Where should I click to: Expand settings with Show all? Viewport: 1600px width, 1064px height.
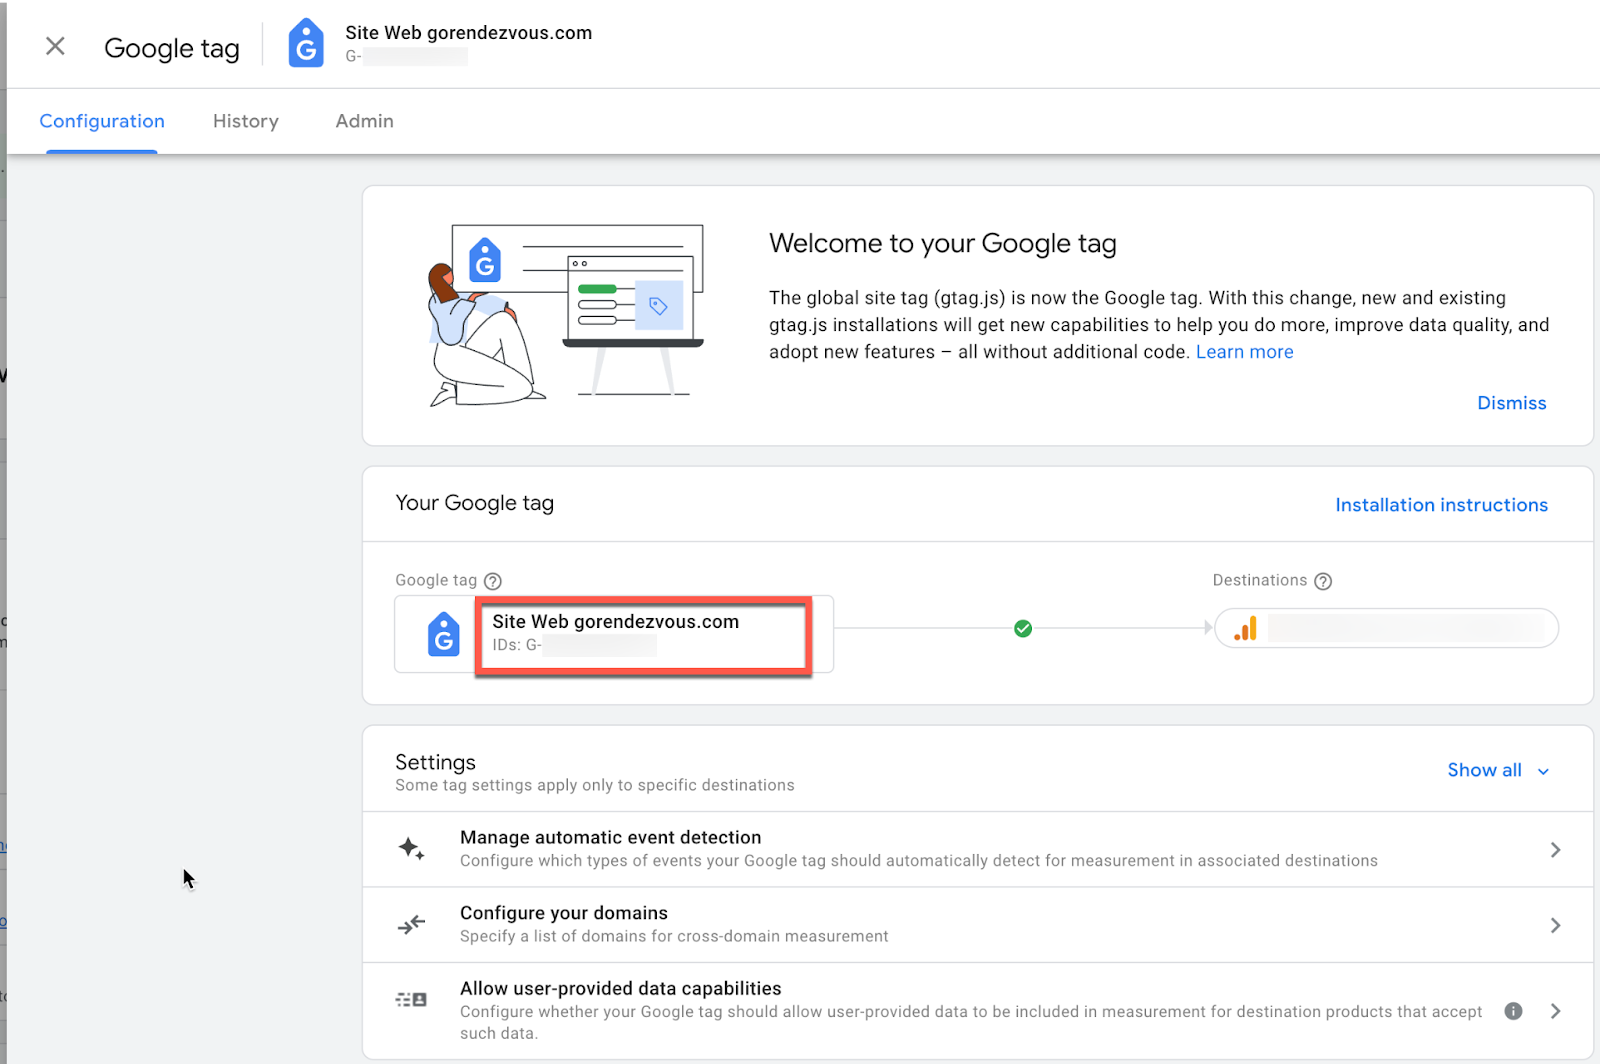[x=1498, y=770]
